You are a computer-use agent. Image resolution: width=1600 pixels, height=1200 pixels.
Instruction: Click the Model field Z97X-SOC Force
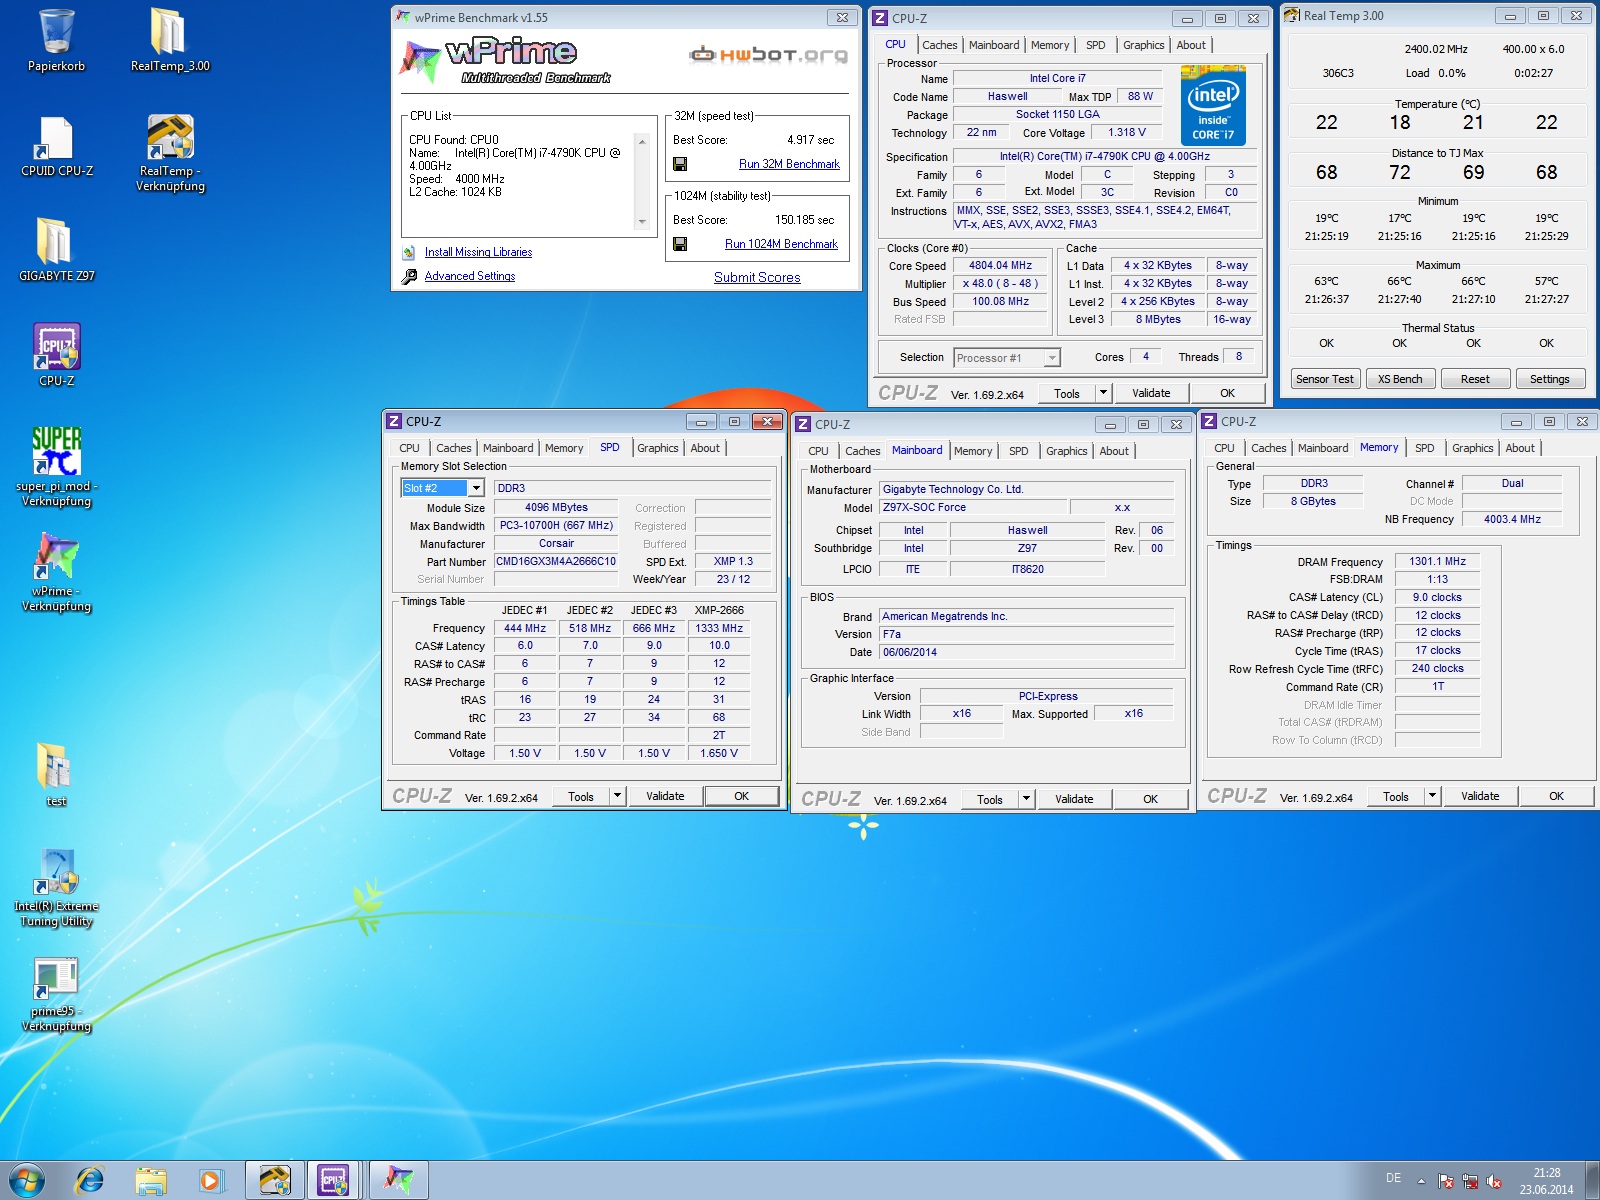(x=973, y=508)
